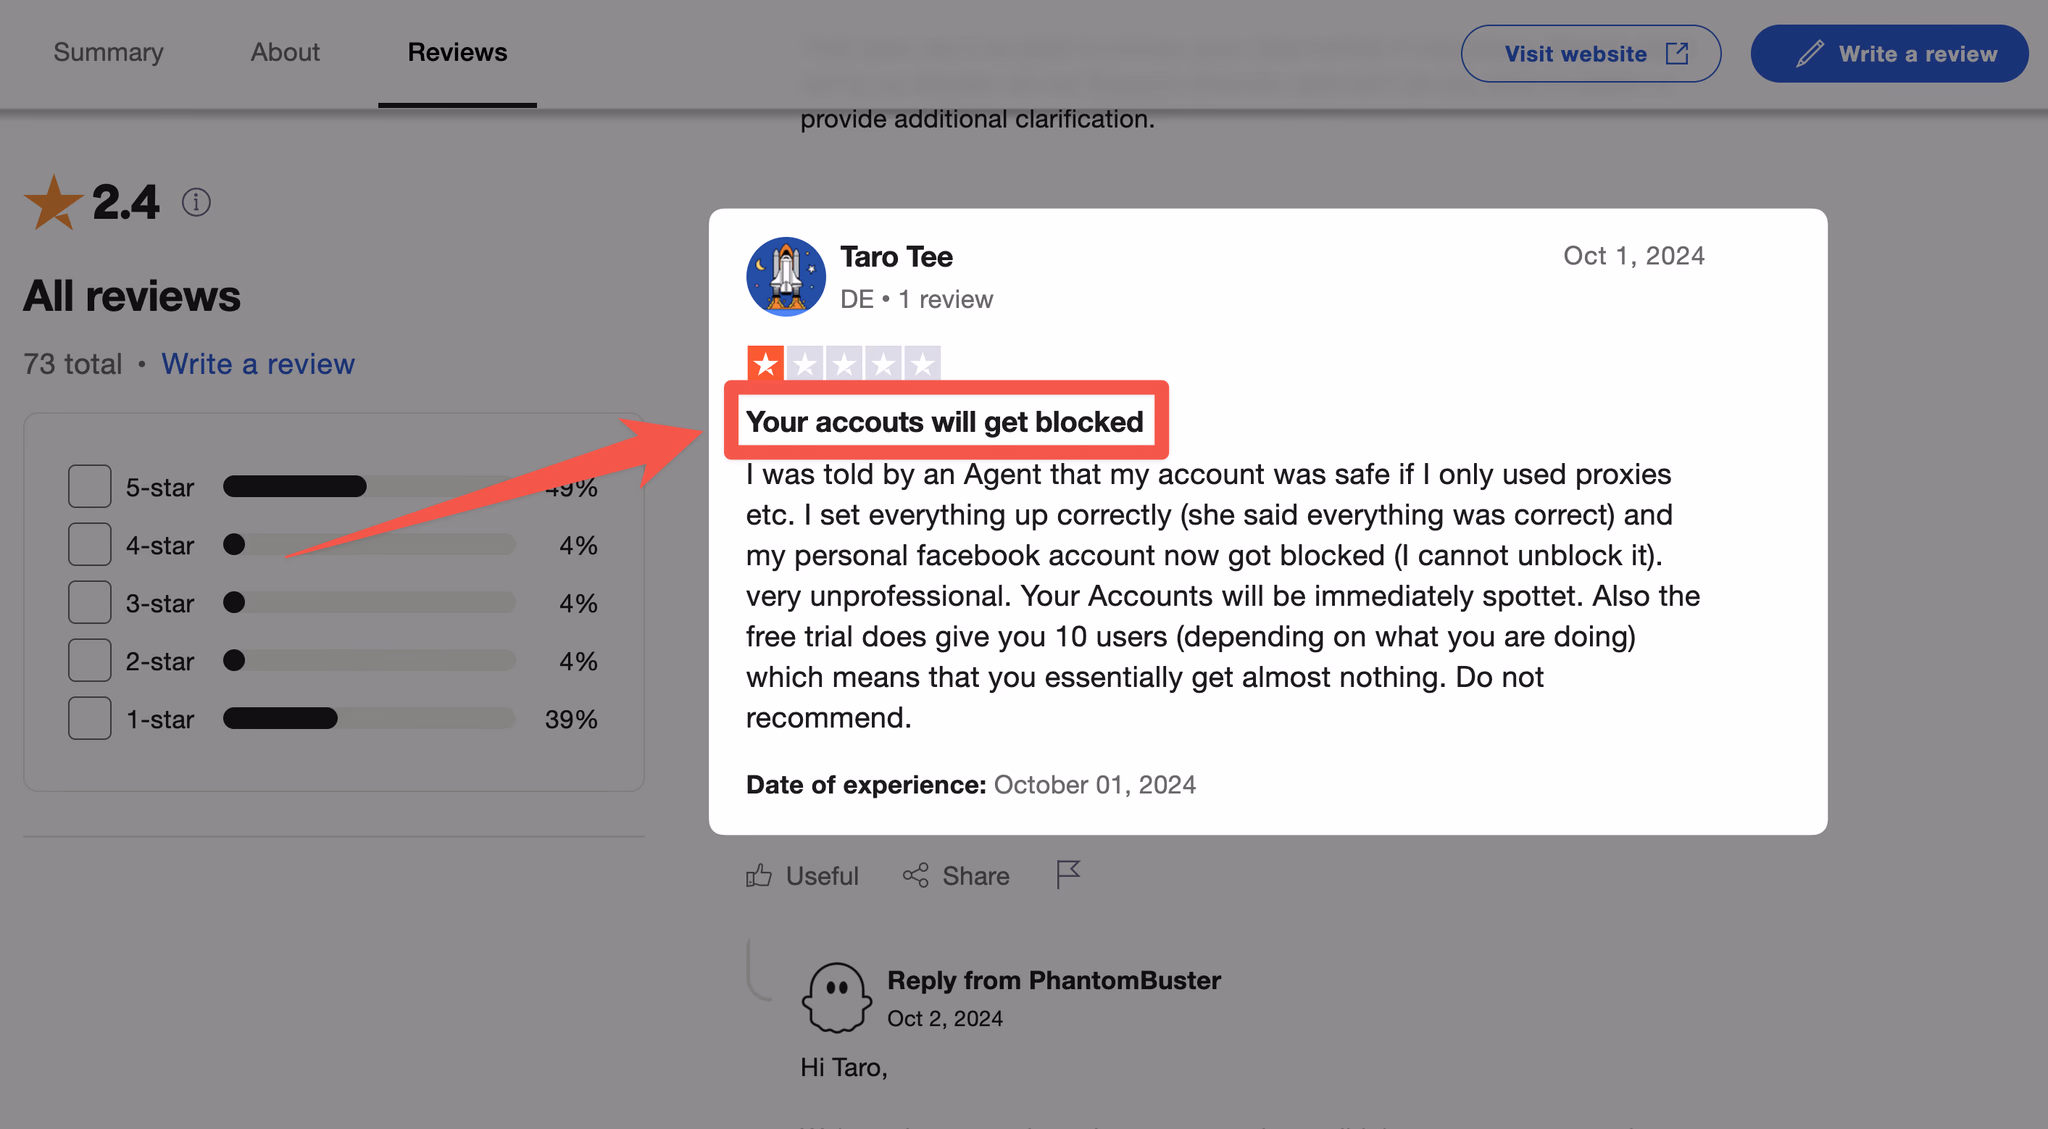Check the 3-star filter checkbox

point(90,603)
